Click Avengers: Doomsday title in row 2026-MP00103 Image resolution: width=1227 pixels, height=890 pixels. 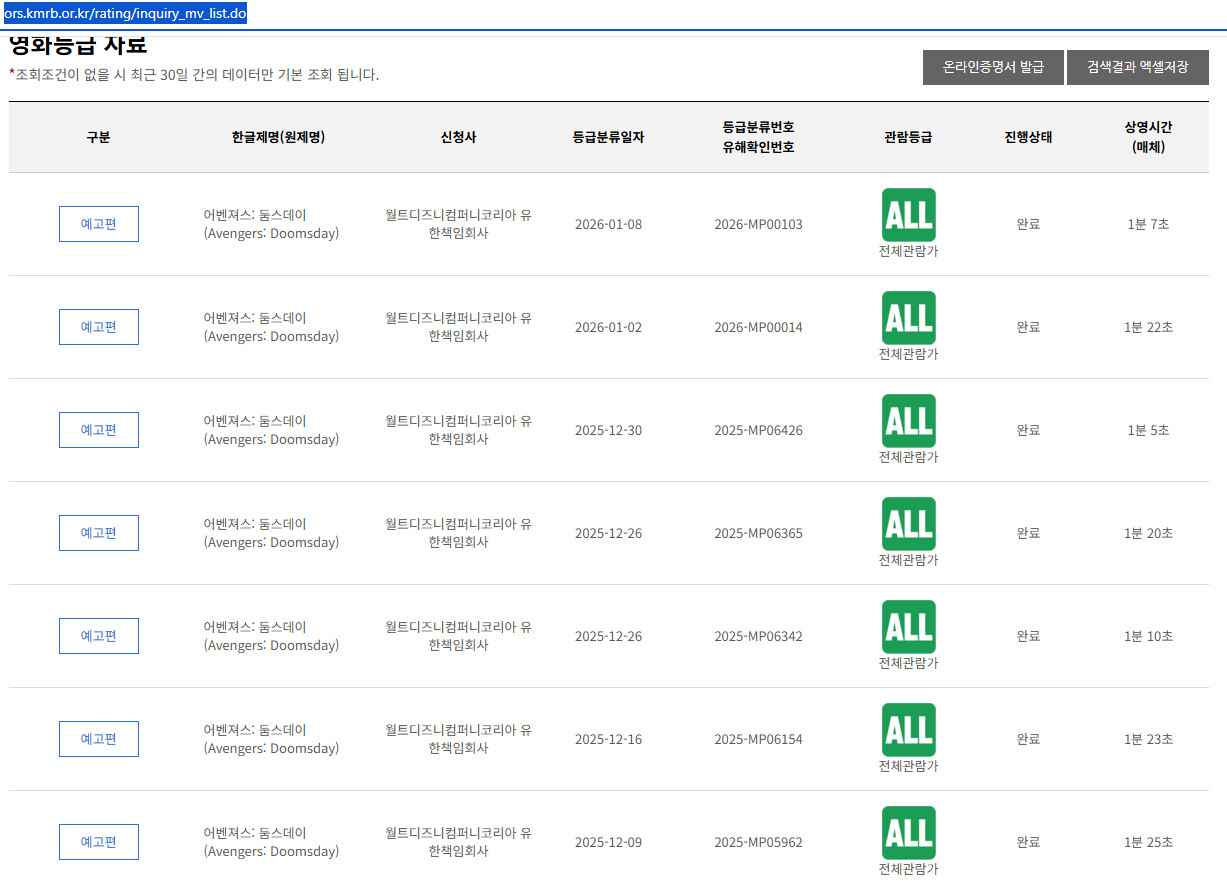(x=271, y=224)
